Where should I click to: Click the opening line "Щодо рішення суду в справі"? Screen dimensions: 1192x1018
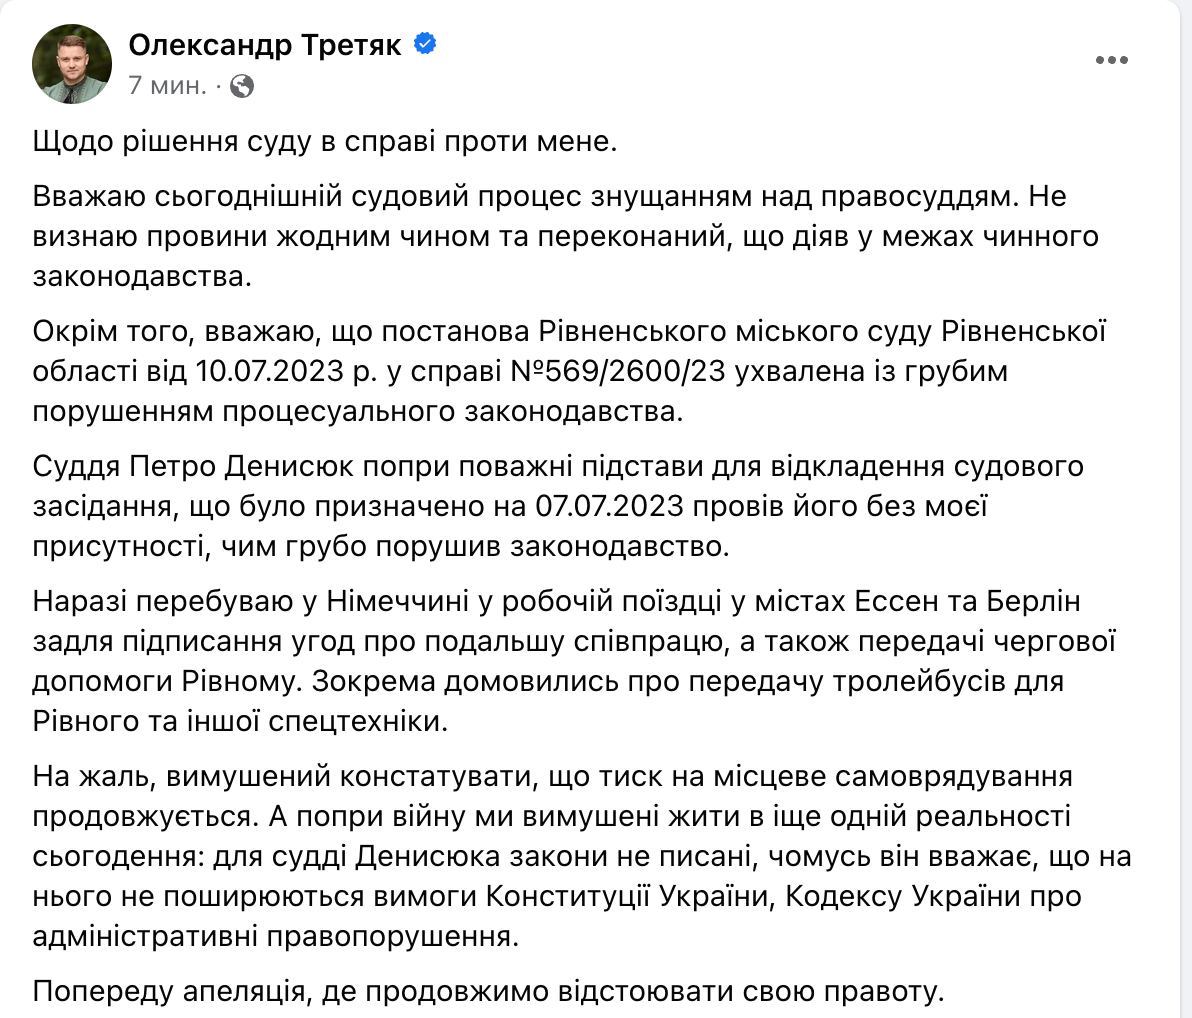(325, 142)
